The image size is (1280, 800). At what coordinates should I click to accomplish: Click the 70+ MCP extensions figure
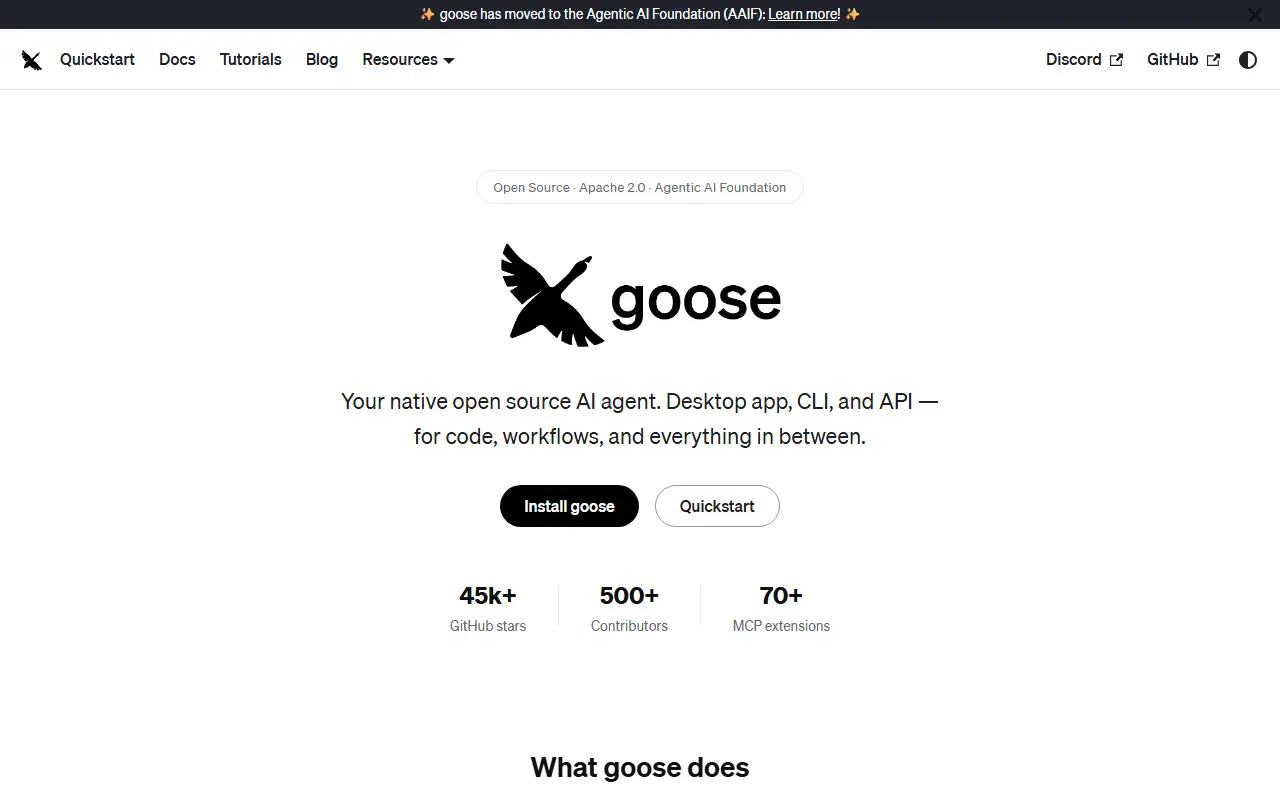coord(781,608)
